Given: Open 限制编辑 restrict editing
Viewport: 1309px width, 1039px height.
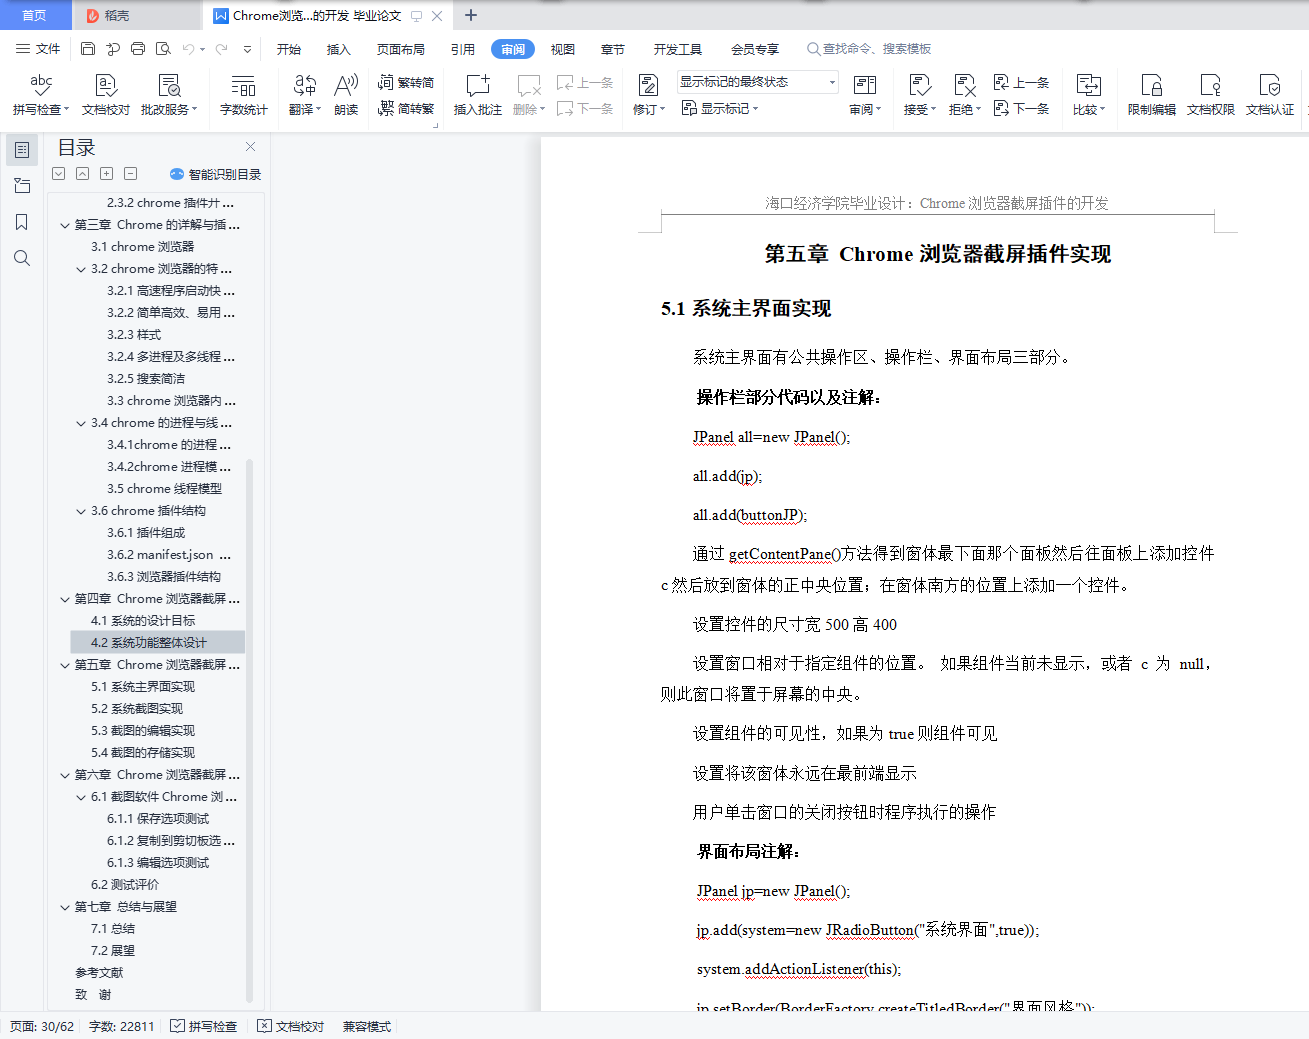Looking at the screenshot, I should pyautogui.click(x=1152, y=95).
